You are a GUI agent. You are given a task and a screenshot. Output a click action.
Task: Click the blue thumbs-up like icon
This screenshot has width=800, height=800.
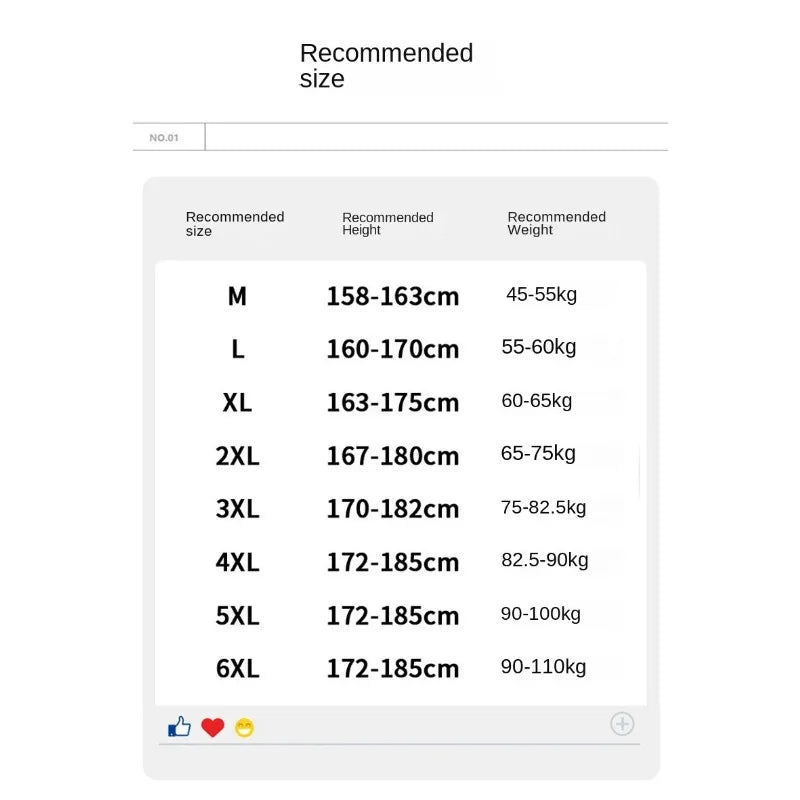pyautogui.click(x=179, y=727)
